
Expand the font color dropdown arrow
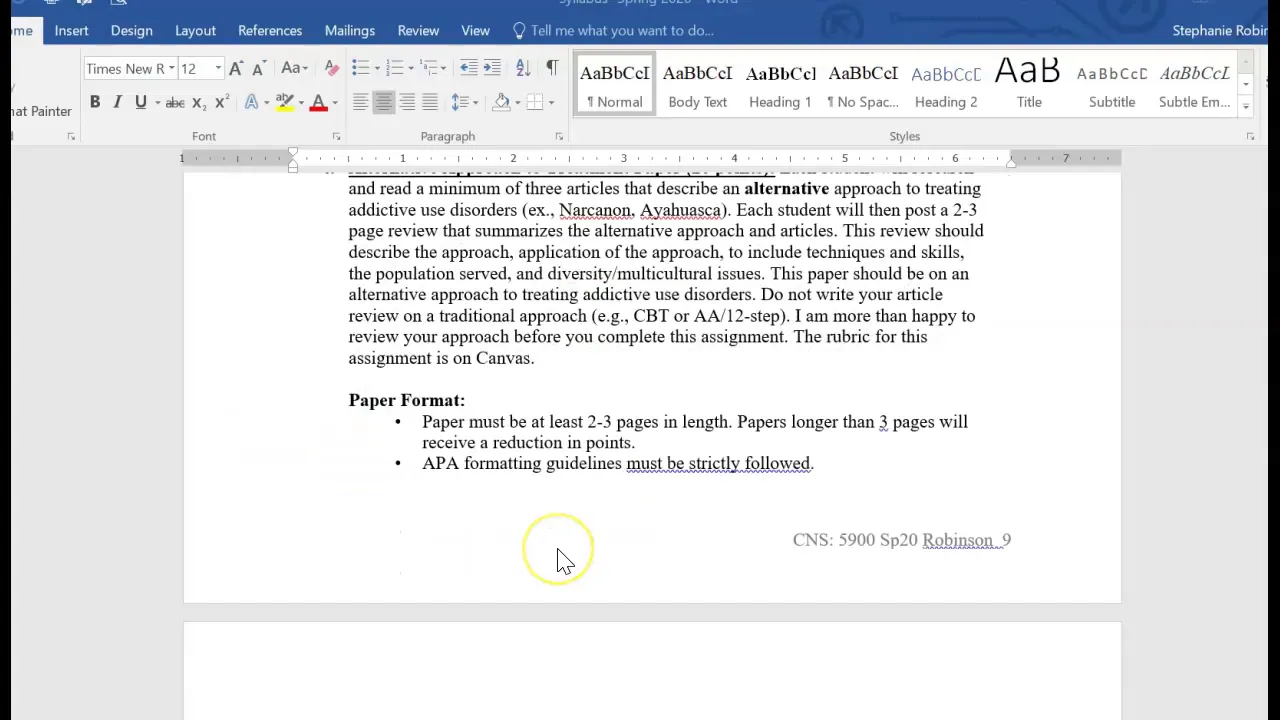[334, 103]
